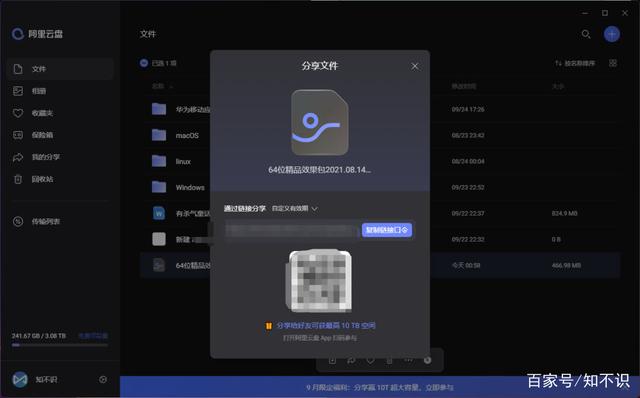Click heart favorite icon in floating toolbar
Image resolution: width=640 pixels, height=398 pixels.
pyautogui.click(x=370, y=360)
